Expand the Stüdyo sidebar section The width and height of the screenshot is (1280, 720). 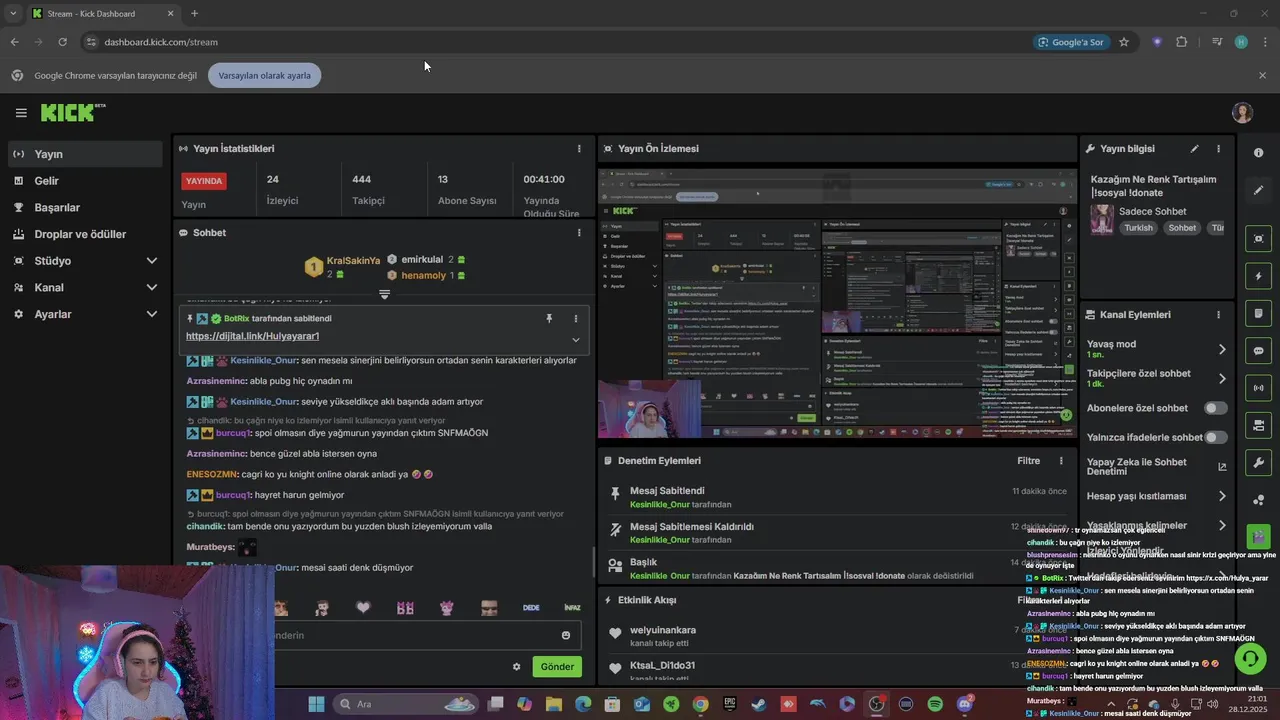tap(85, 261)
